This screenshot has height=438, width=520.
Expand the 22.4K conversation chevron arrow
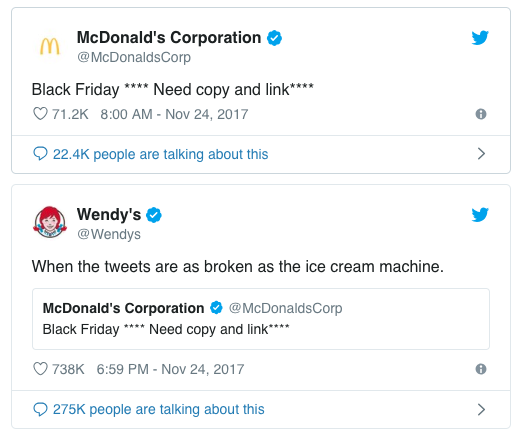(x=481, y=154)
